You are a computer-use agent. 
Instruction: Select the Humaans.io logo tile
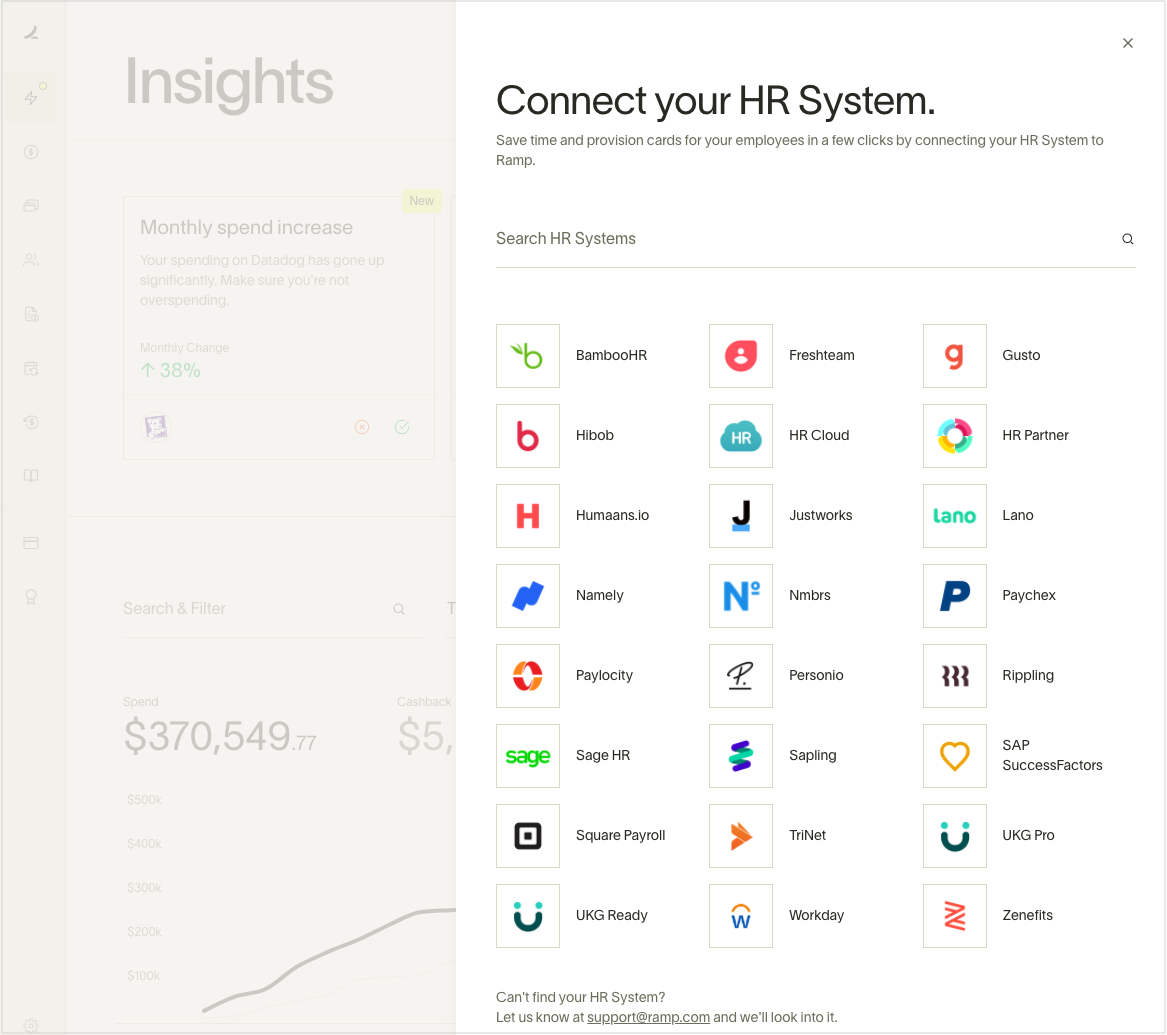(x=528, y=516)
